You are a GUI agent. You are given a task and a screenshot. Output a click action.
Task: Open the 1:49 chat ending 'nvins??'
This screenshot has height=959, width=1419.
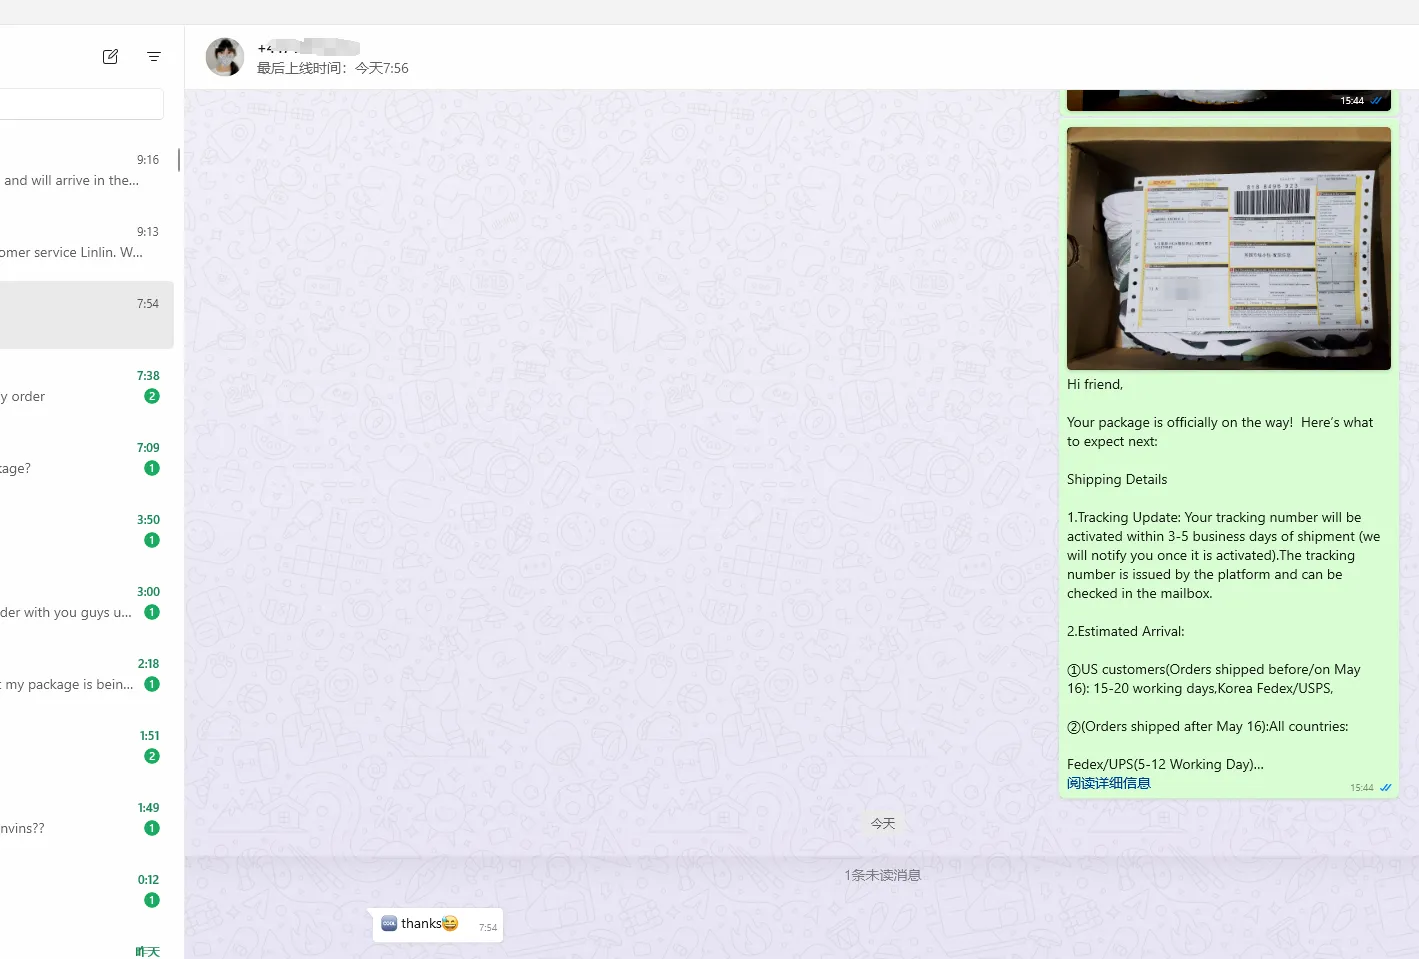(87, 819)
